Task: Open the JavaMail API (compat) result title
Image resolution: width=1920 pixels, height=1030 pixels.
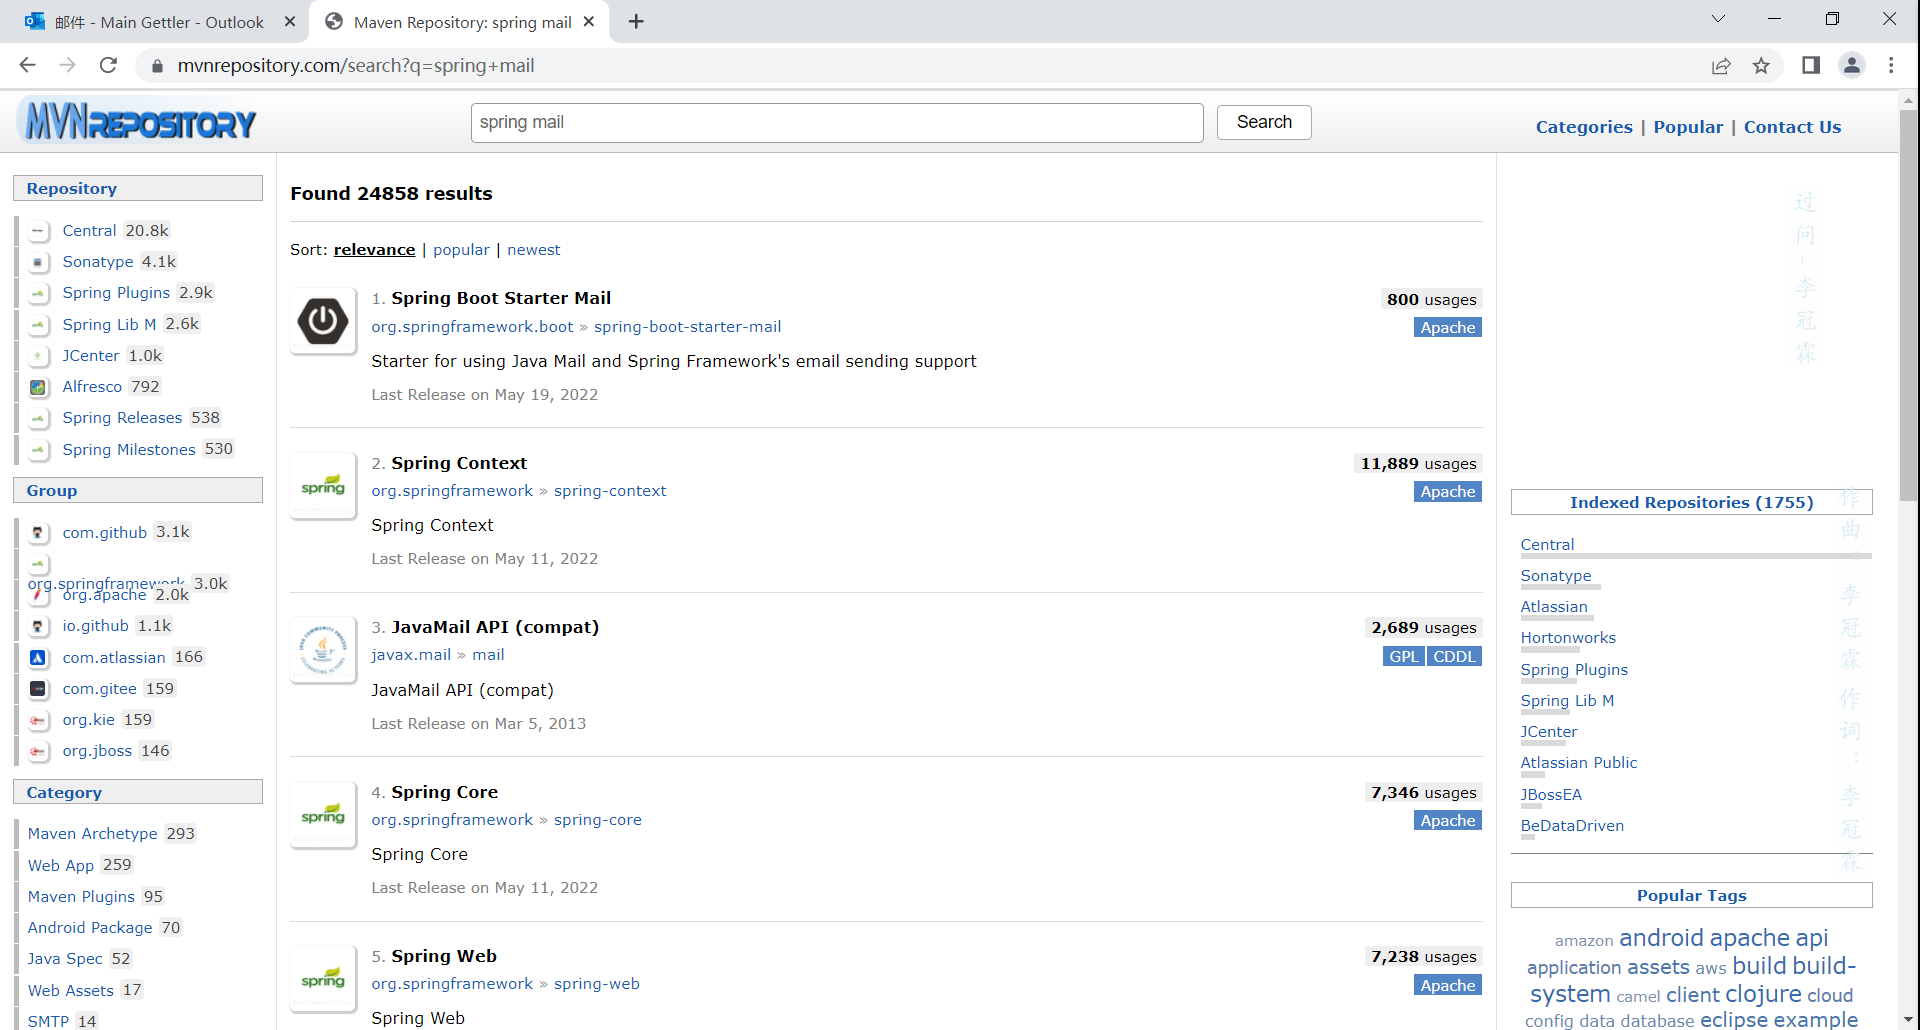Action: coord(495,627)
